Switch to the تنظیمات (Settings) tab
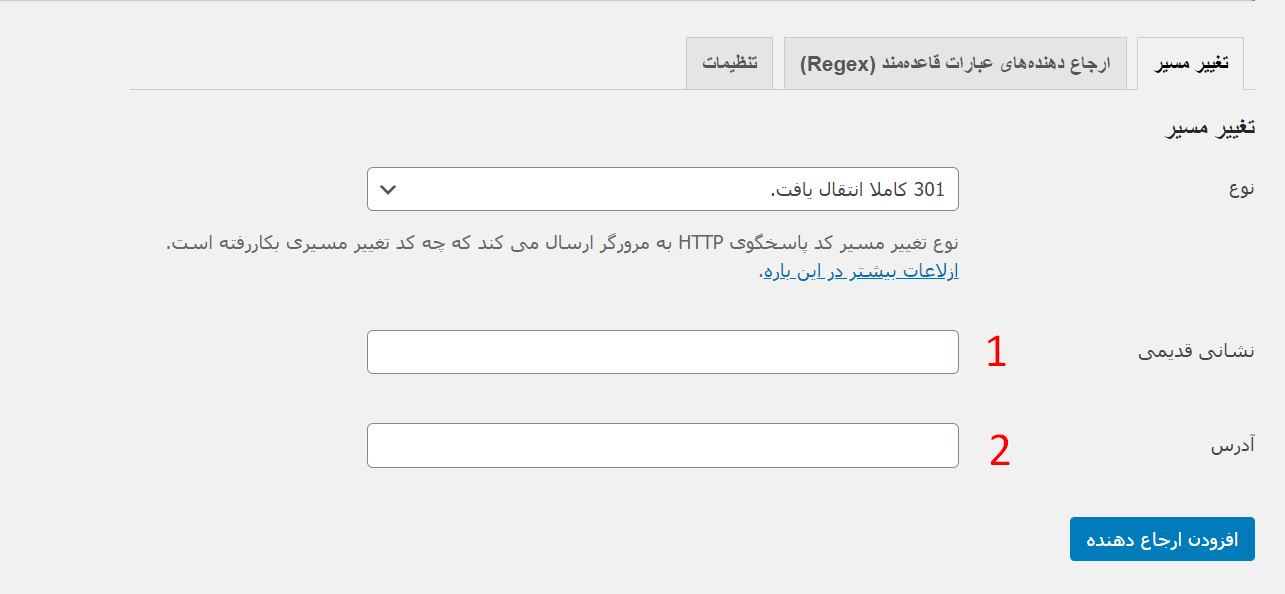This screenshot has width=1285, height=594. tap(729, 62)
